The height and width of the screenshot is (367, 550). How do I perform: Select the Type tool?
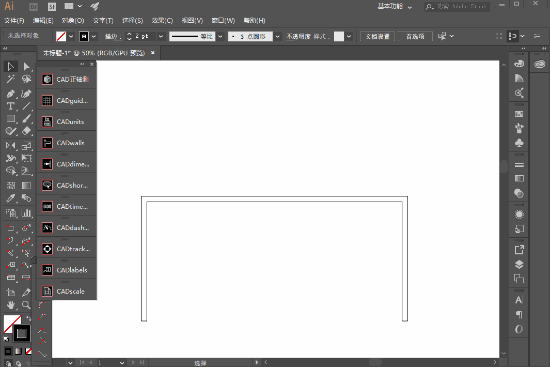[11, 106]
